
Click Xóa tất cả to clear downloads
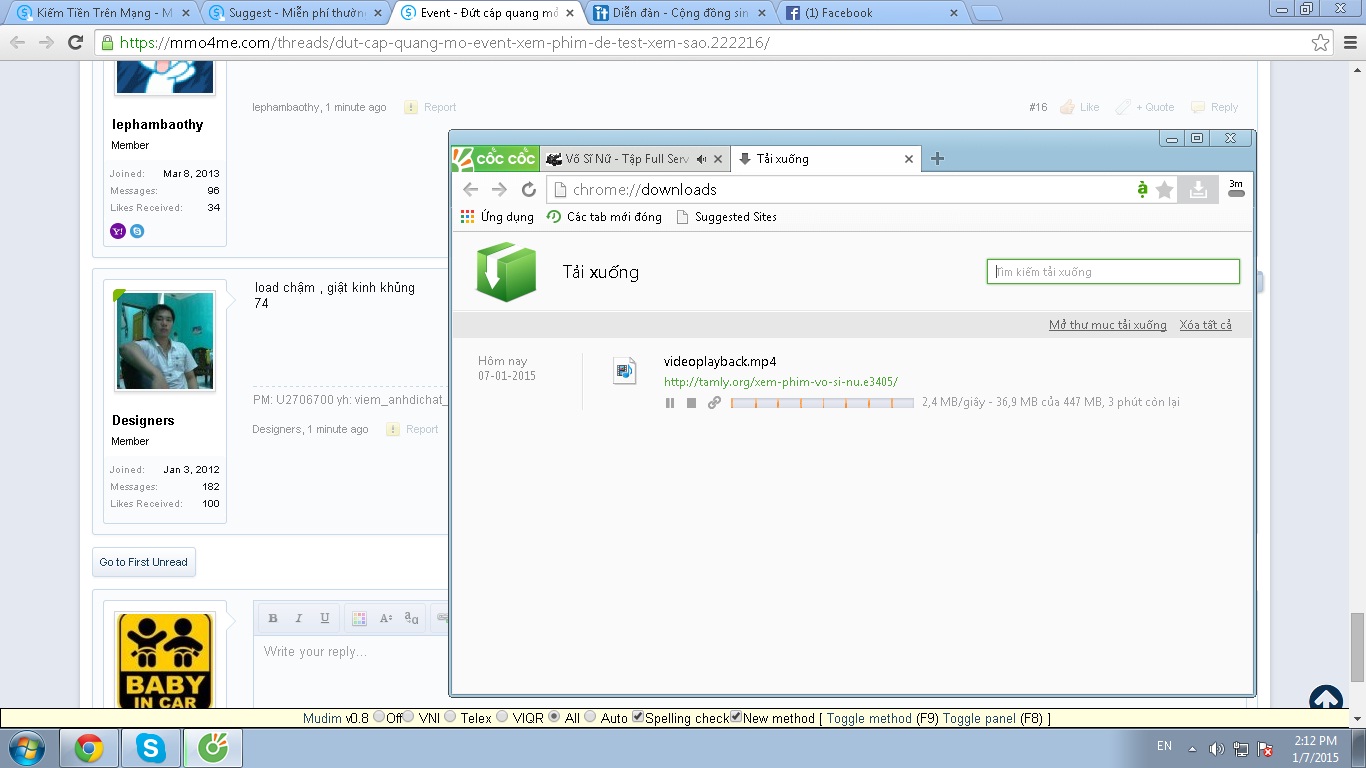1205,325
